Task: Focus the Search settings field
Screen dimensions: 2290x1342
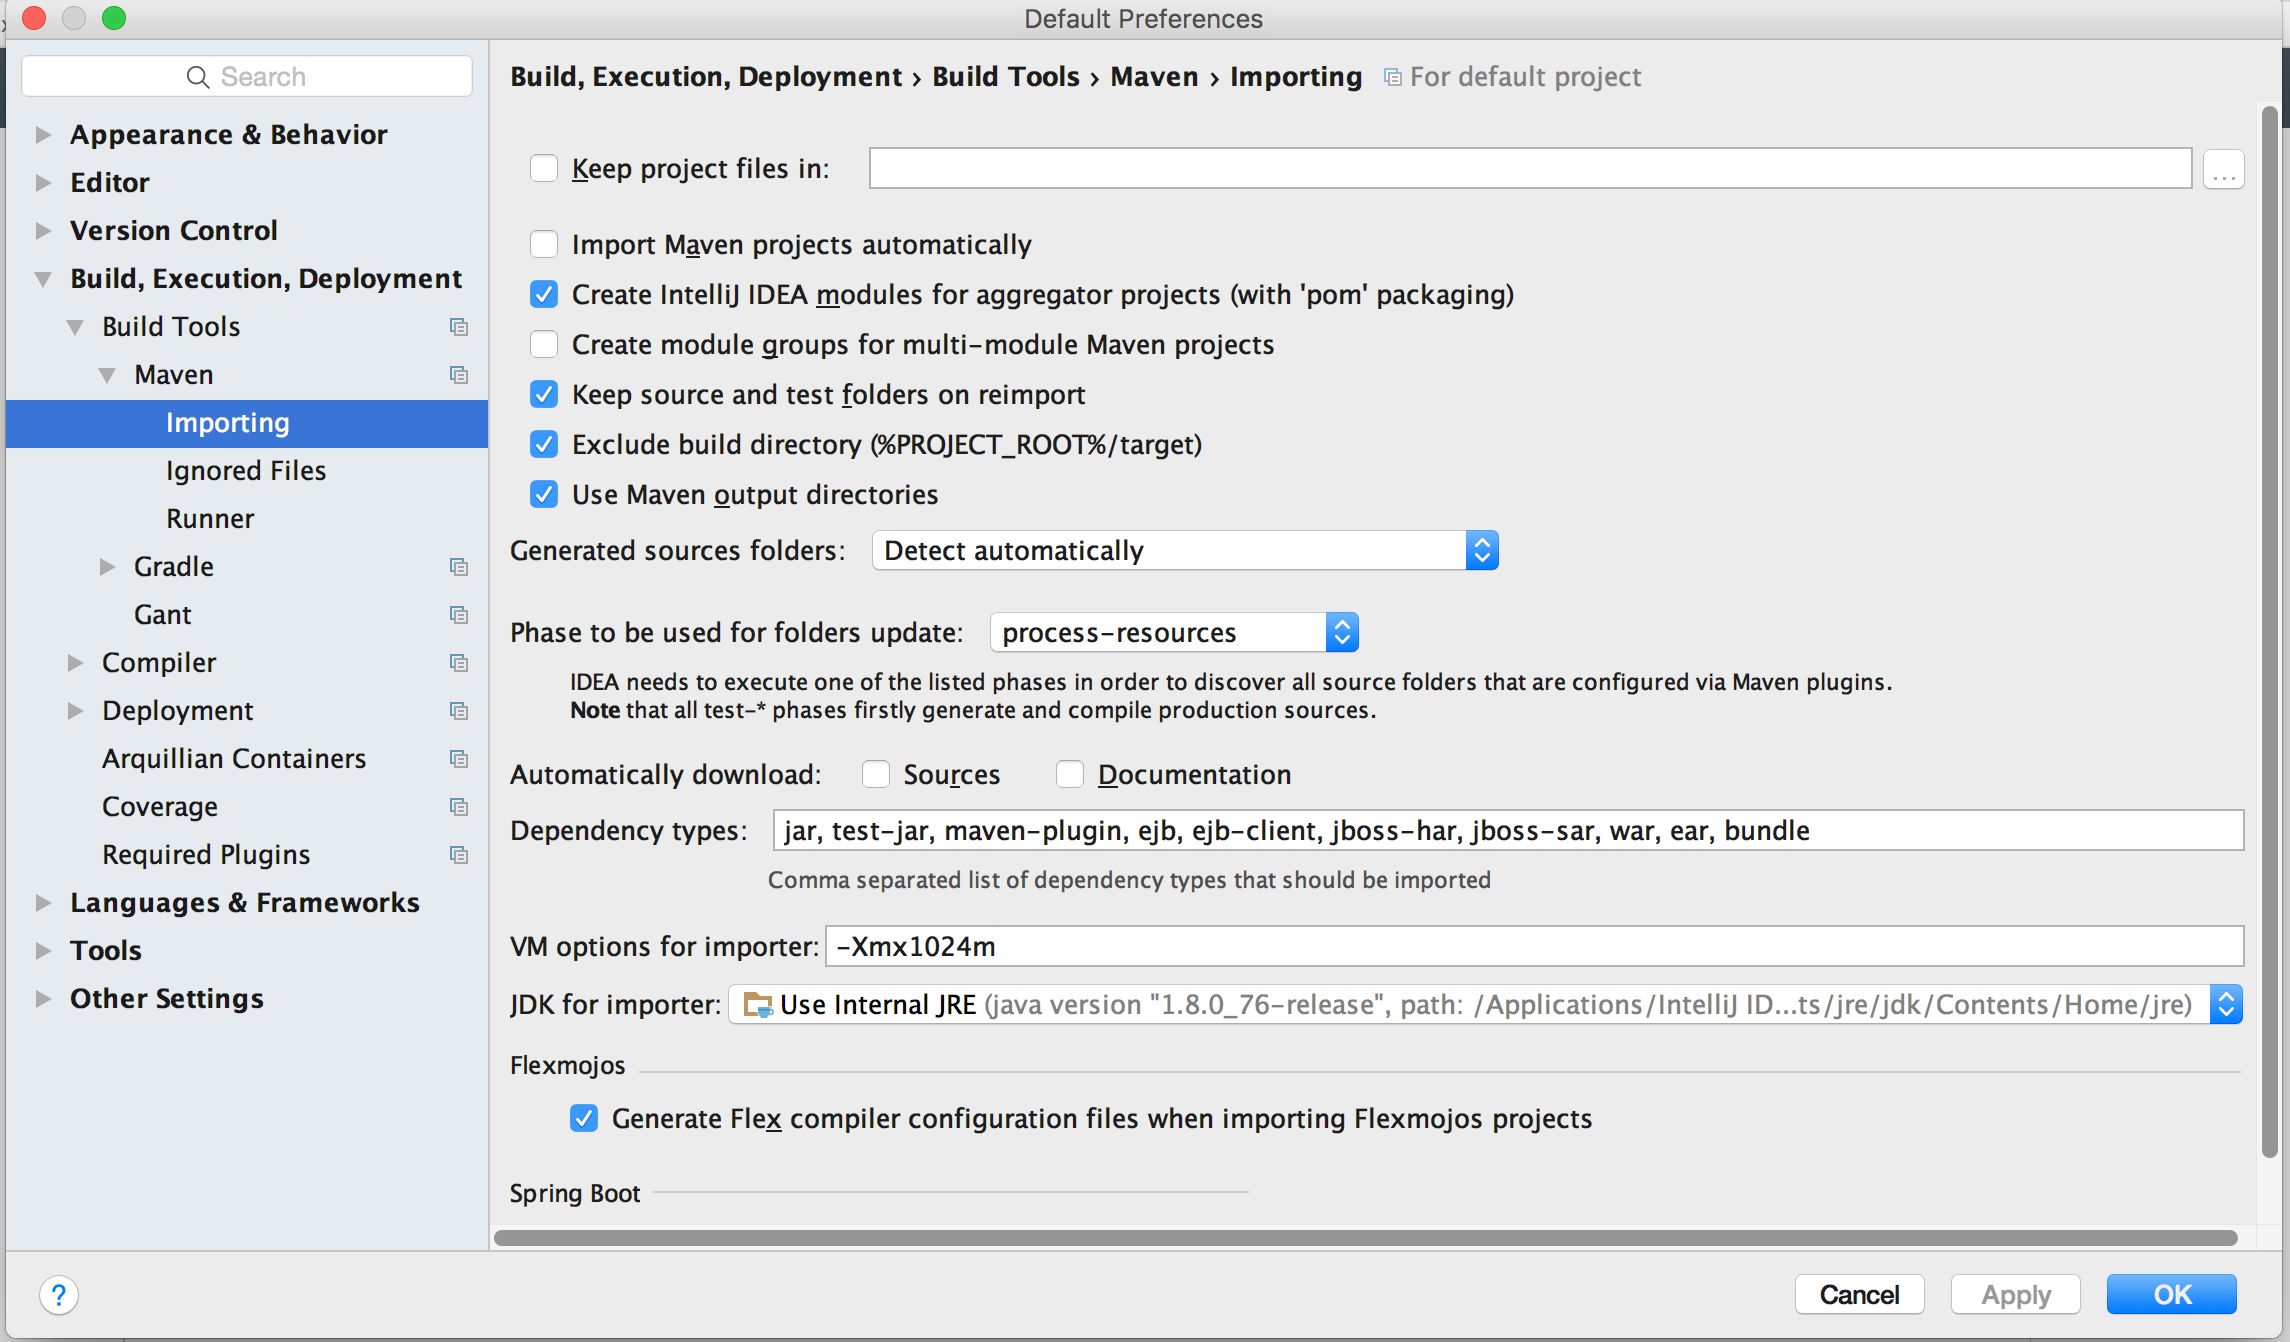Action: pyautogui.click(x=247, y=77)
